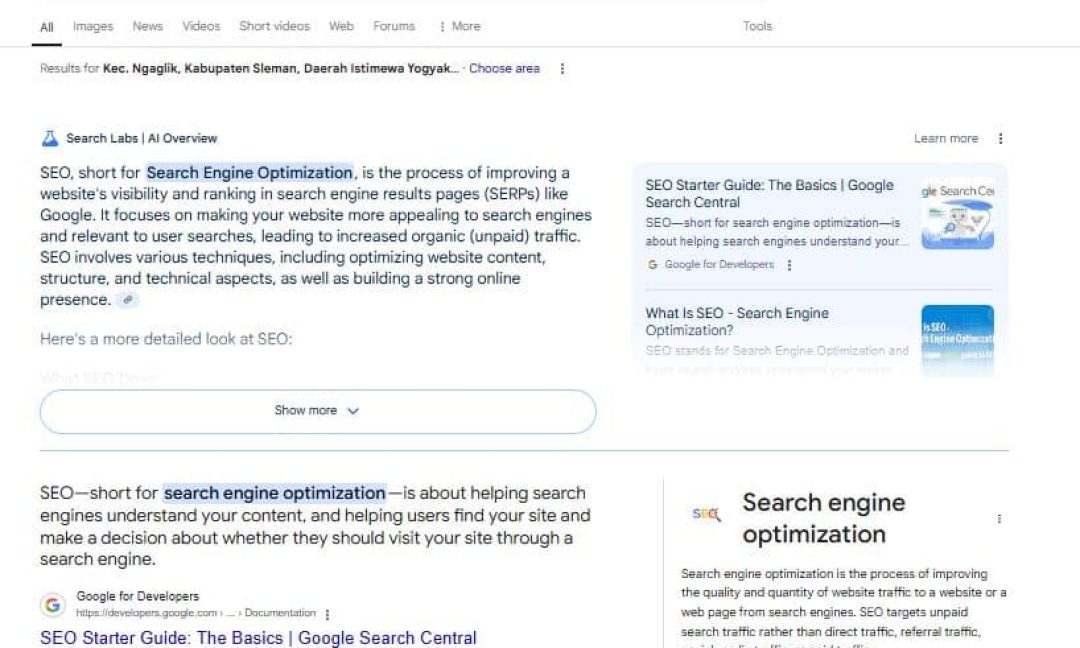Click the "Search engine optimization" knowledge panel title
The height and width of the screenshot is (648, 1080).
pyautogui.click(x=824, y=518)
